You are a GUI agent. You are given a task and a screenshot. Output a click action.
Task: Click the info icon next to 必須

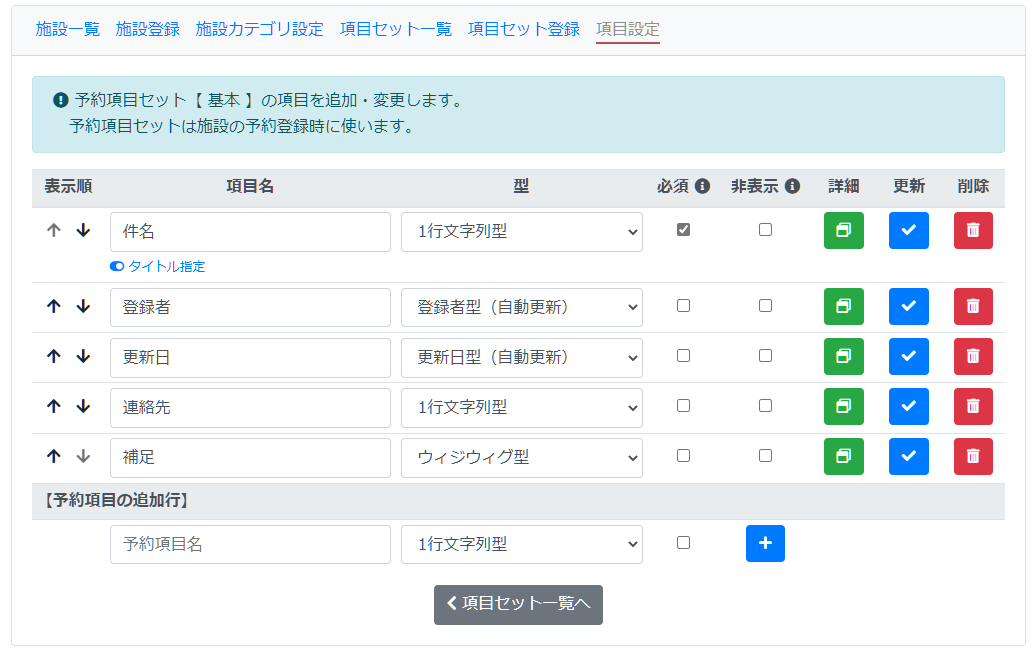tap(702, 186)
